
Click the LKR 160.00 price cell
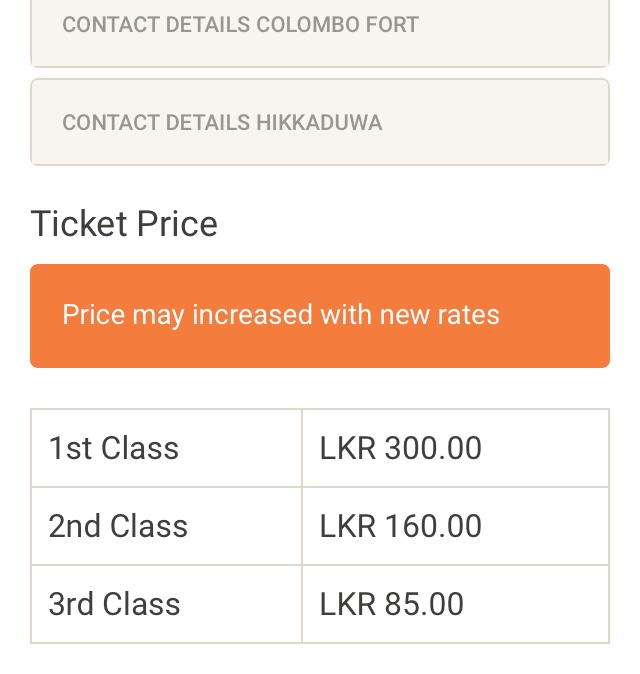(455, 526)
